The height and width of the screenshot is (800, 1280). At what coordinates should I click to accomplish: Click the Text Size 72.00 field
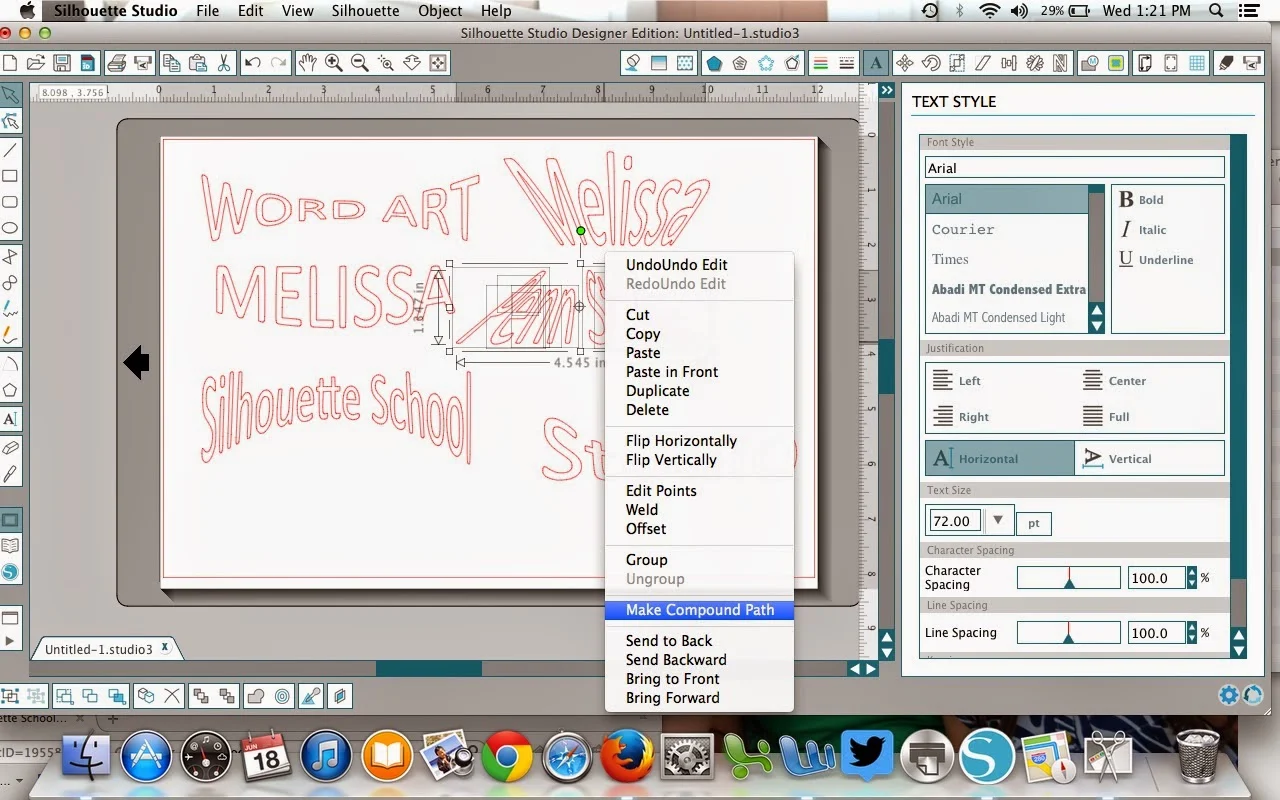point(955,520)
